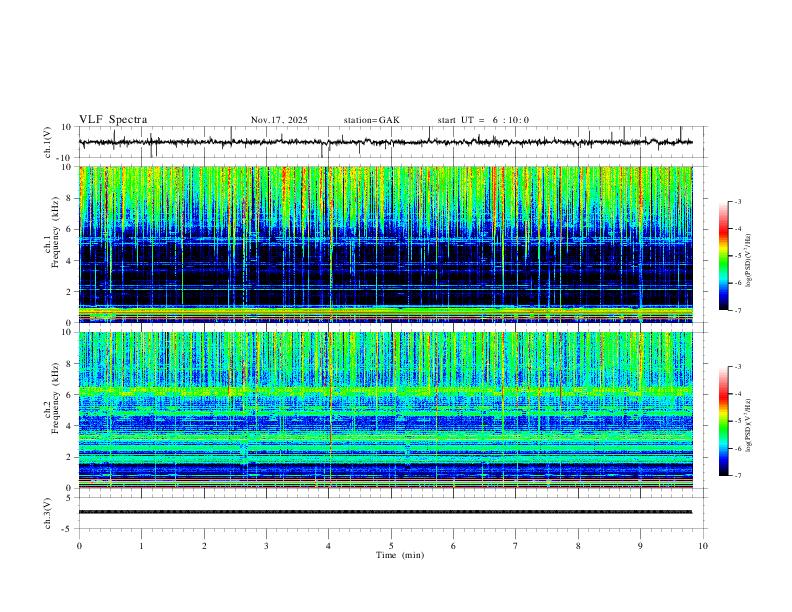The width and height of the screenshot is (792, 612).
Task: Click time-axis tick label "7"
Action: (x=516, y=546)
